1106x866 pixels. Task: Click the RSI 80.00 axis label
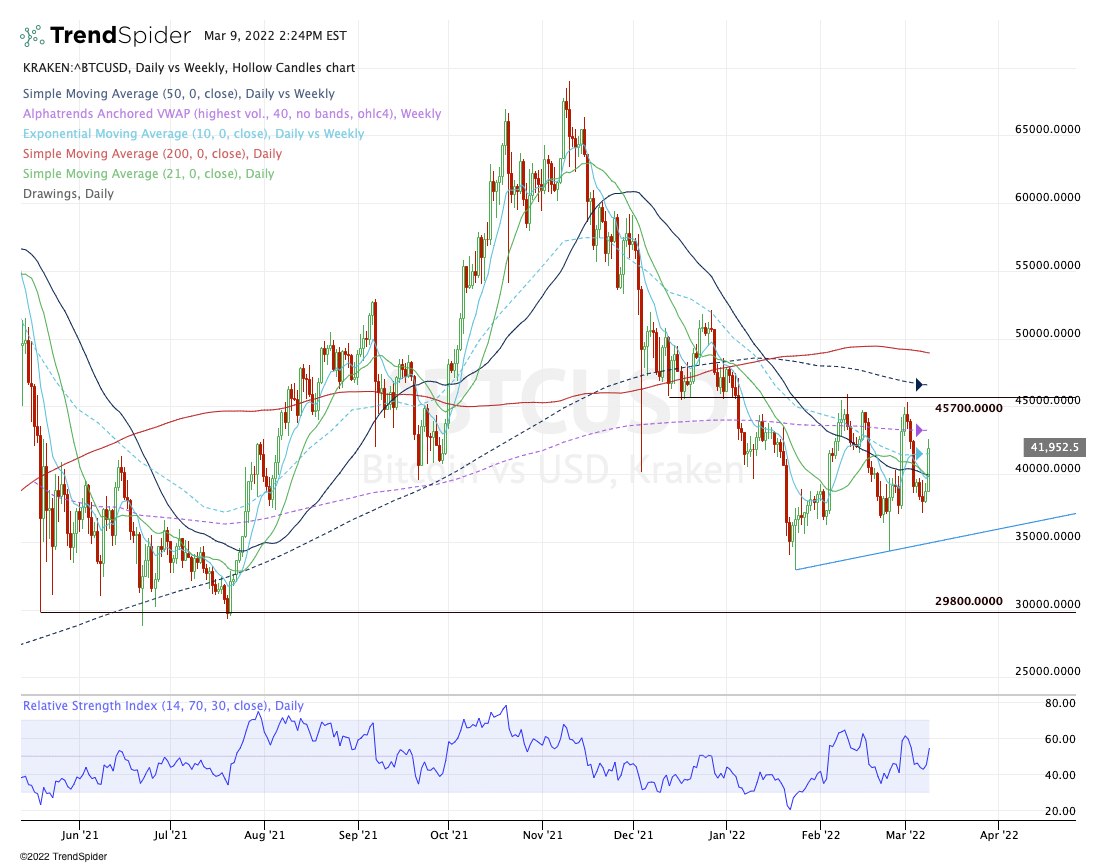1060,703
